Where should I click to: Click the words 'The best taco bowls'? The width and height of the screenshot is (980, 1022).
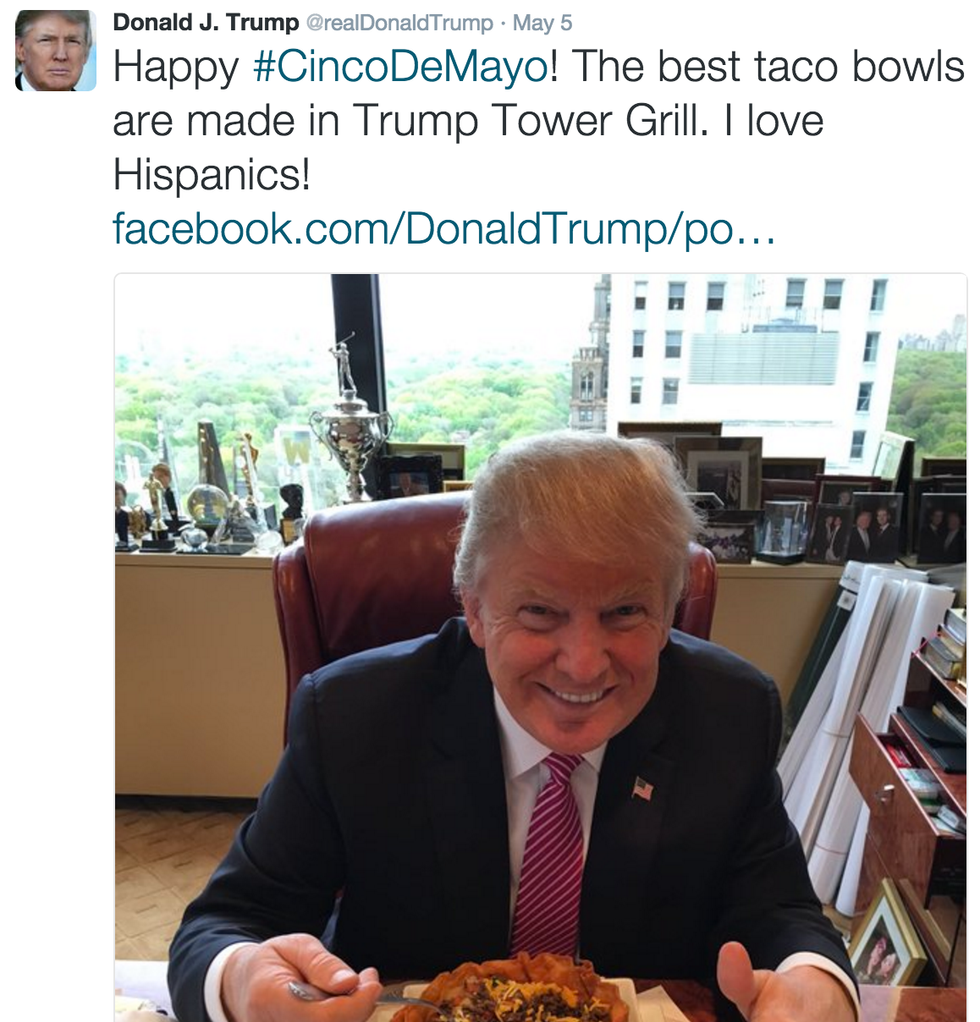click(x=769, y=66)
